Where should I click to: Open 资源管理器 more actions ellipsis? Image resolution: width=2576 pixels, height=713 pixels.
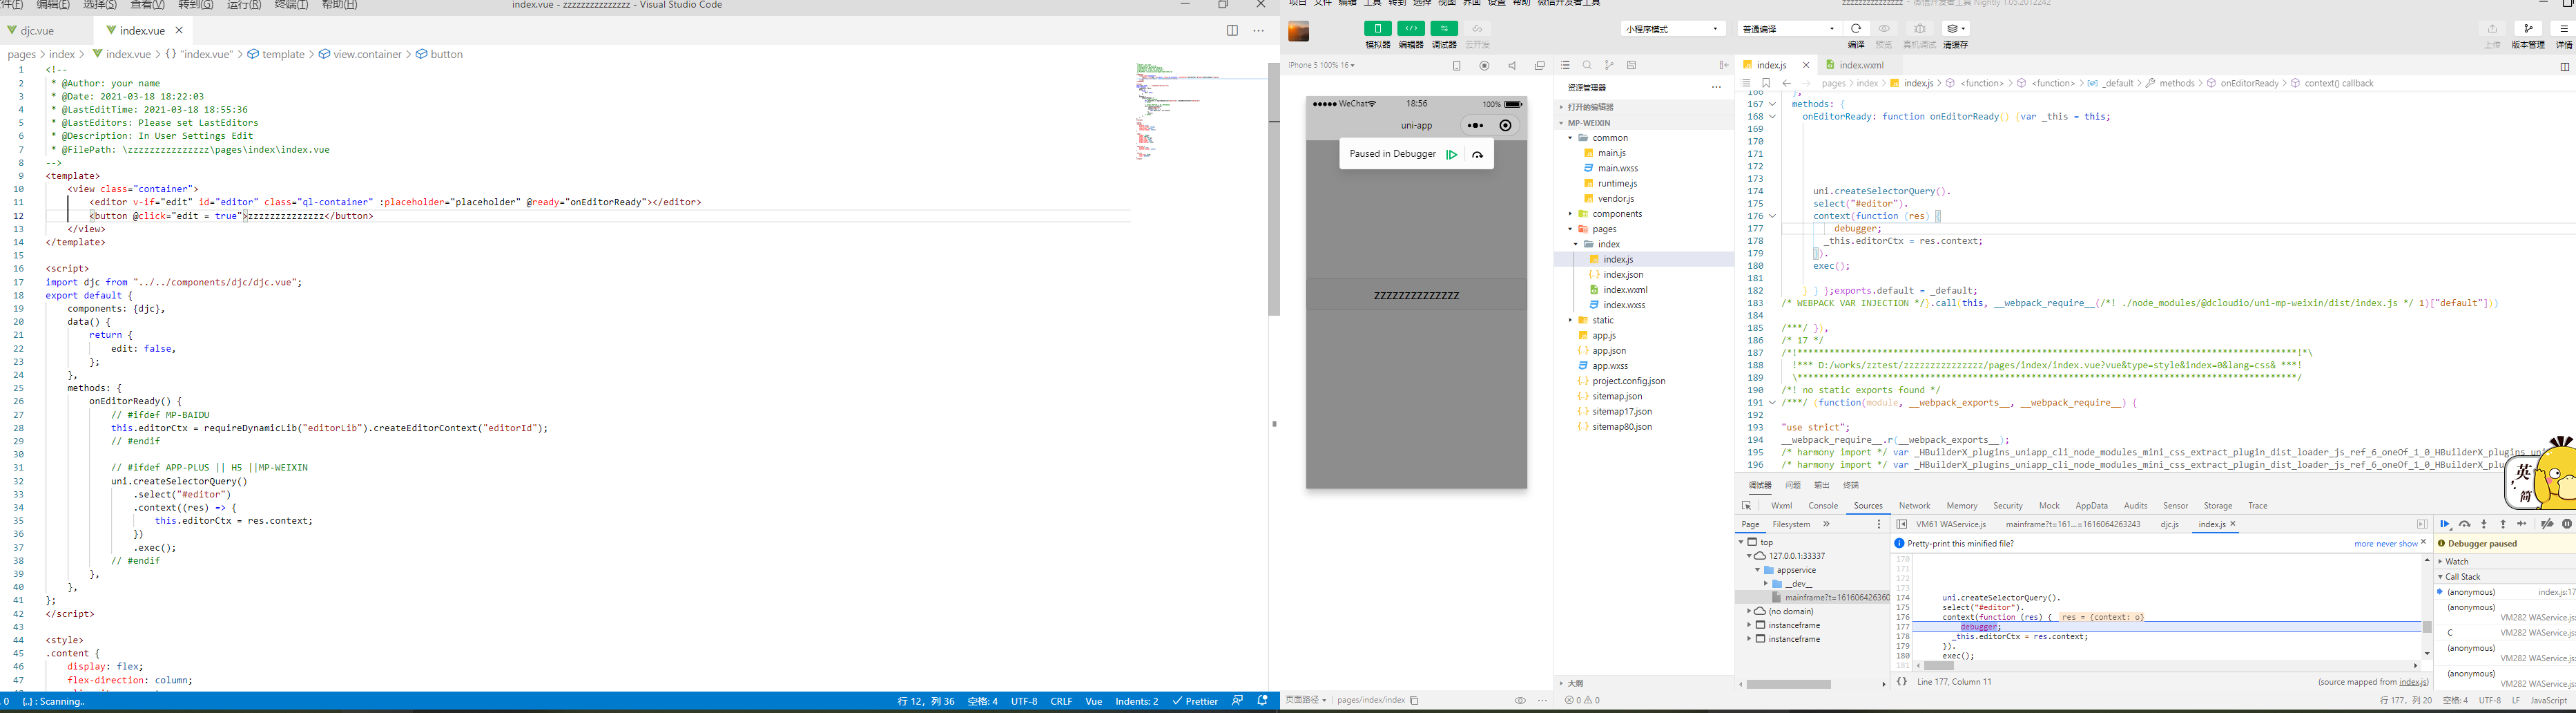(x=1716, y=87)
